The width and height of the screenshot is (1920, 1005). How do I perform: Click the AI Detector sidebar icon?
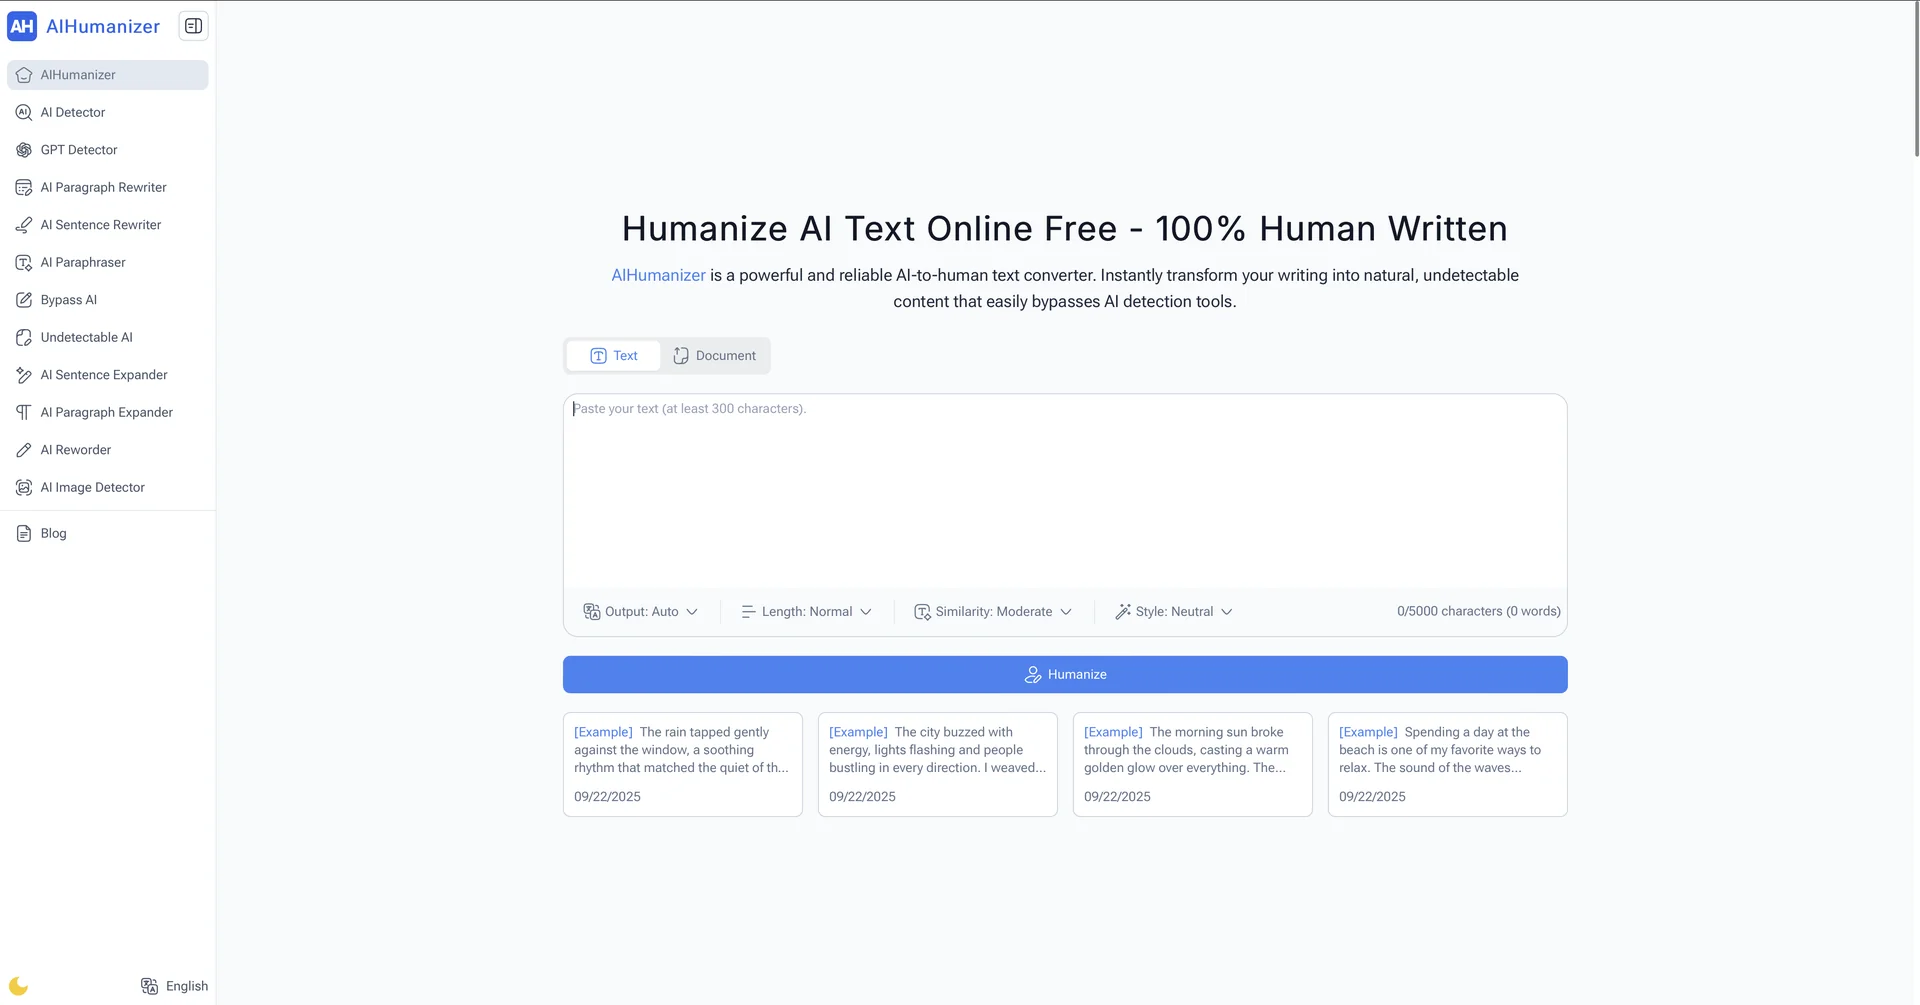(x=24, y=112)
